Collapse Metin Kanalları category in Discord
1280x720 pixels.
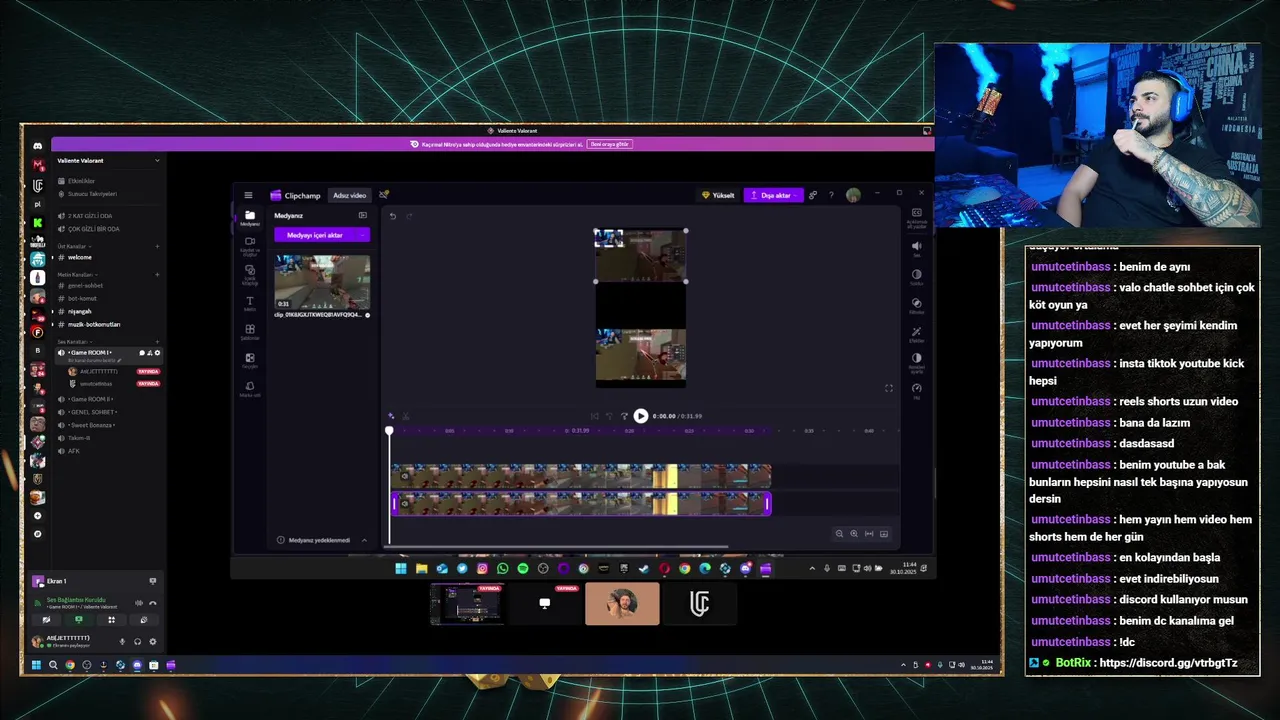click(x=76, y=274)
